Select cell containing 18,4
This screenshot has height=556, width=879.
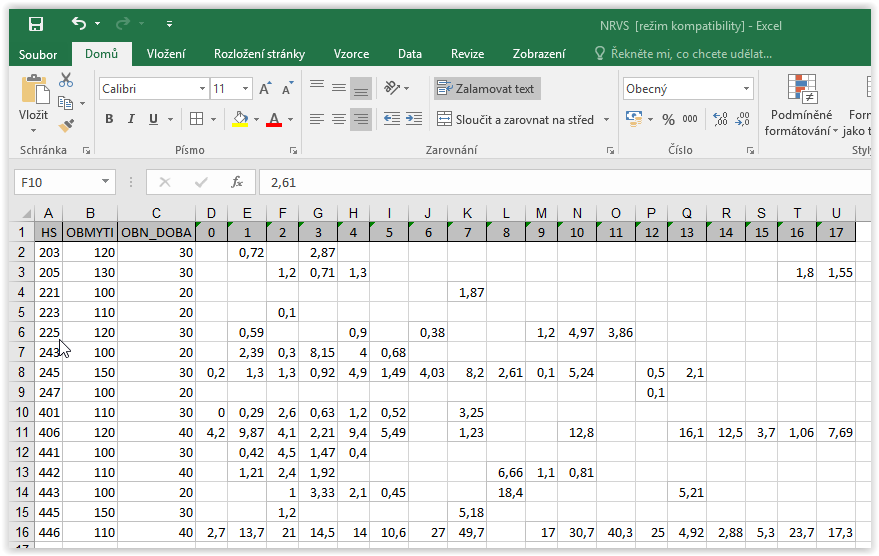pyautogui.click(x=506, y=492)
